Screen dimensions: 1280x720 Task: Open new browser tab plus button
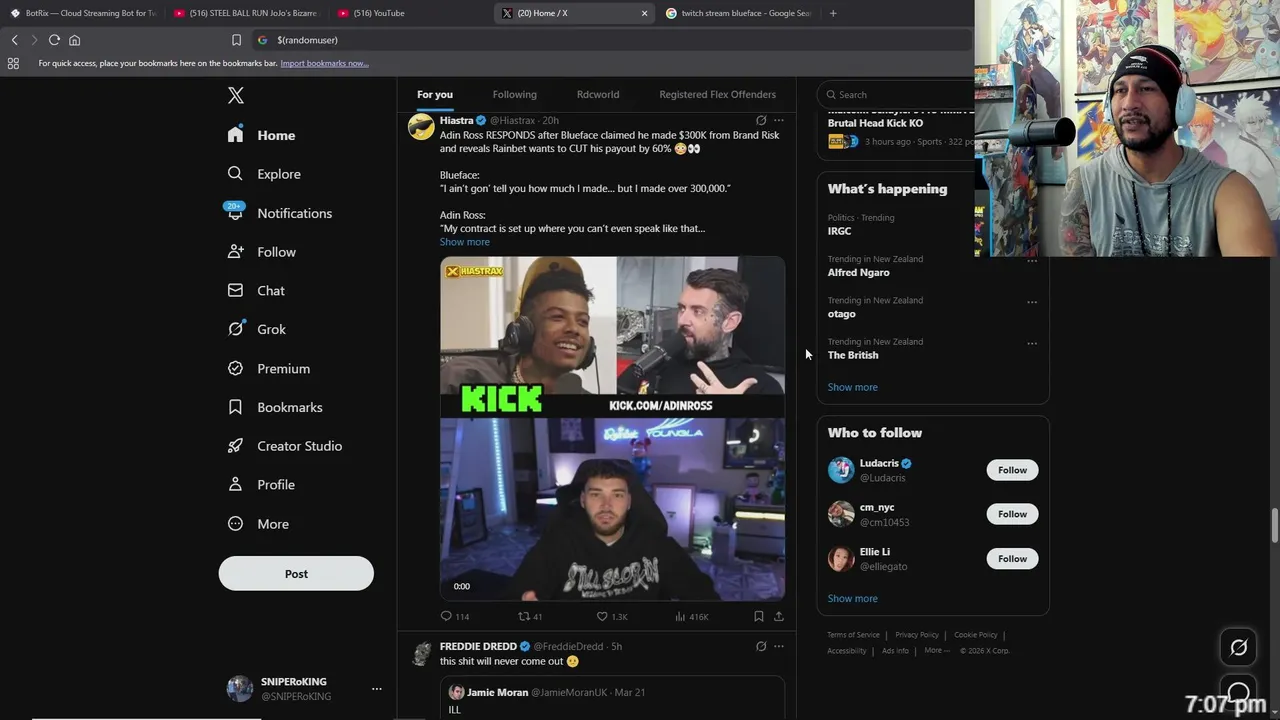pyautogui.click(x=833, y=13)
